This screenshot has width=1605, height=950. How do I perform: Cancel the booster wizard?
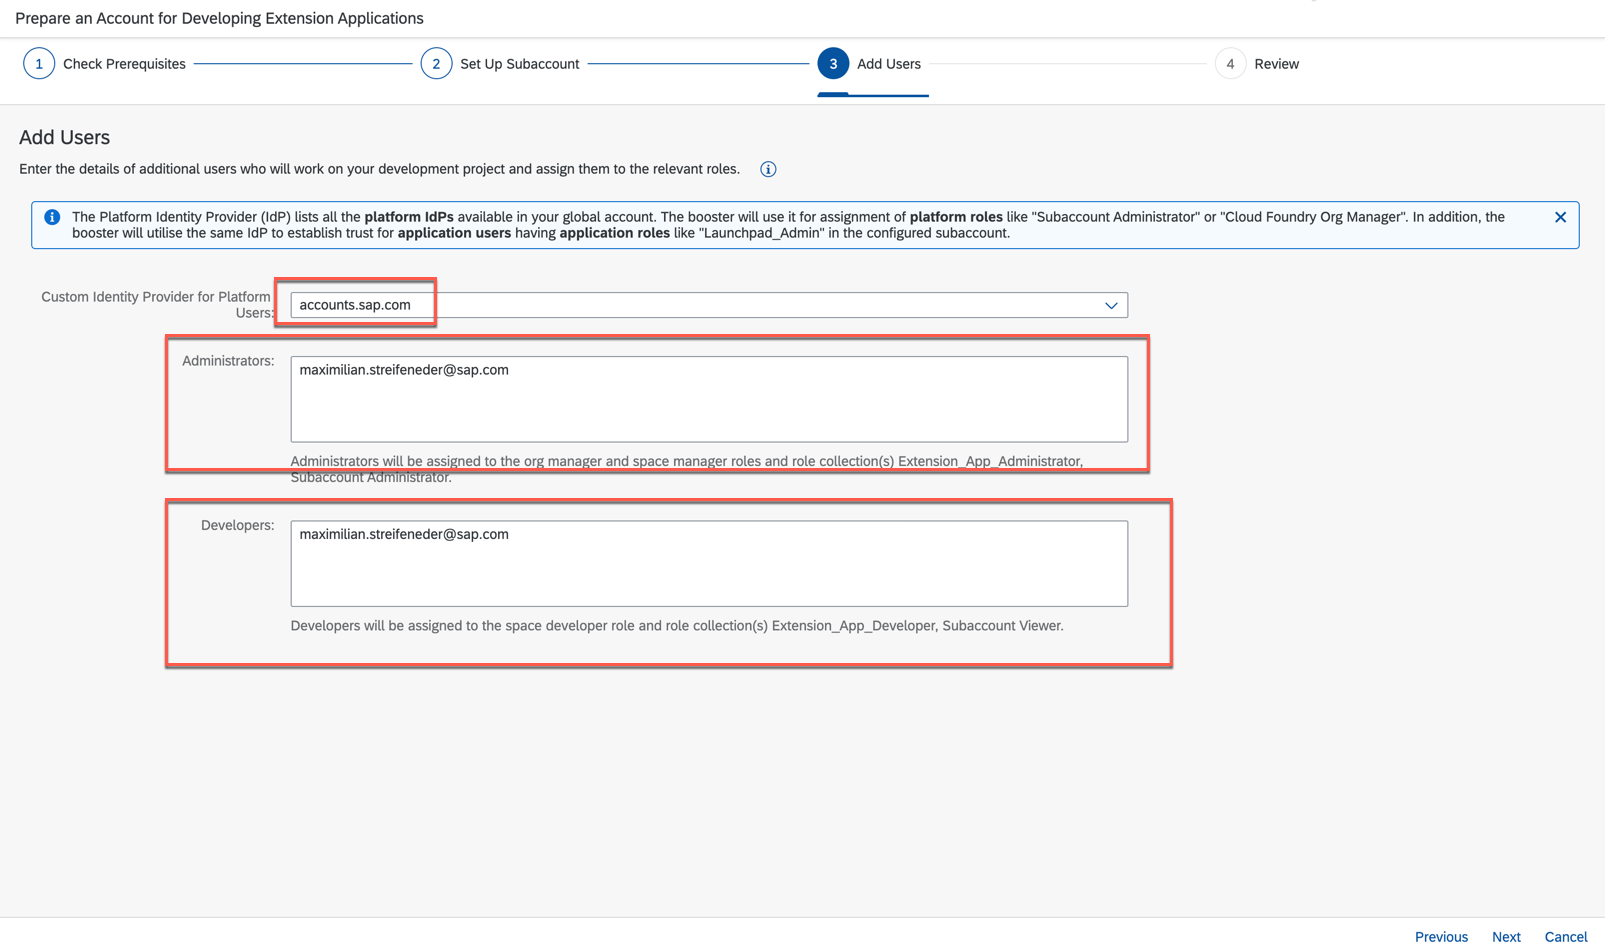click(x=1565, y=937)
